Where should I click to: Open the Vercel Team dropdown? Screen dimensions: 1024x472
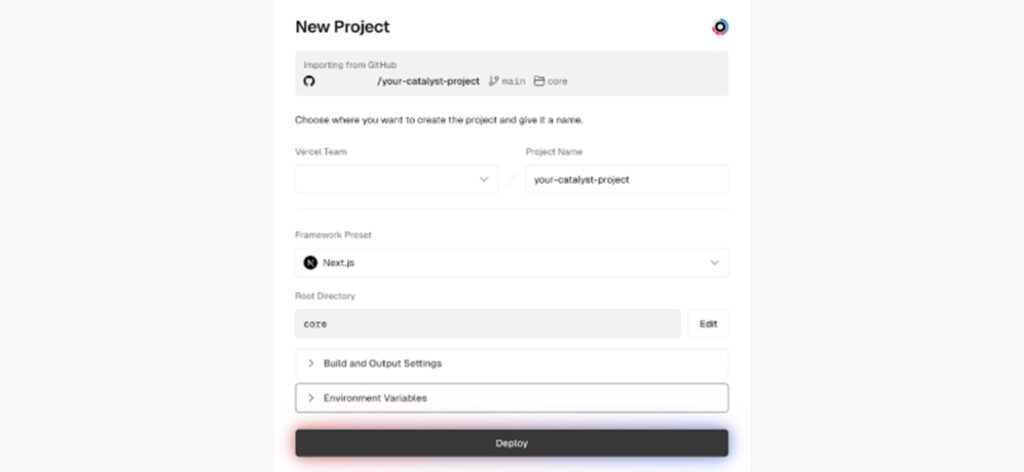click(x=395, y=180)
